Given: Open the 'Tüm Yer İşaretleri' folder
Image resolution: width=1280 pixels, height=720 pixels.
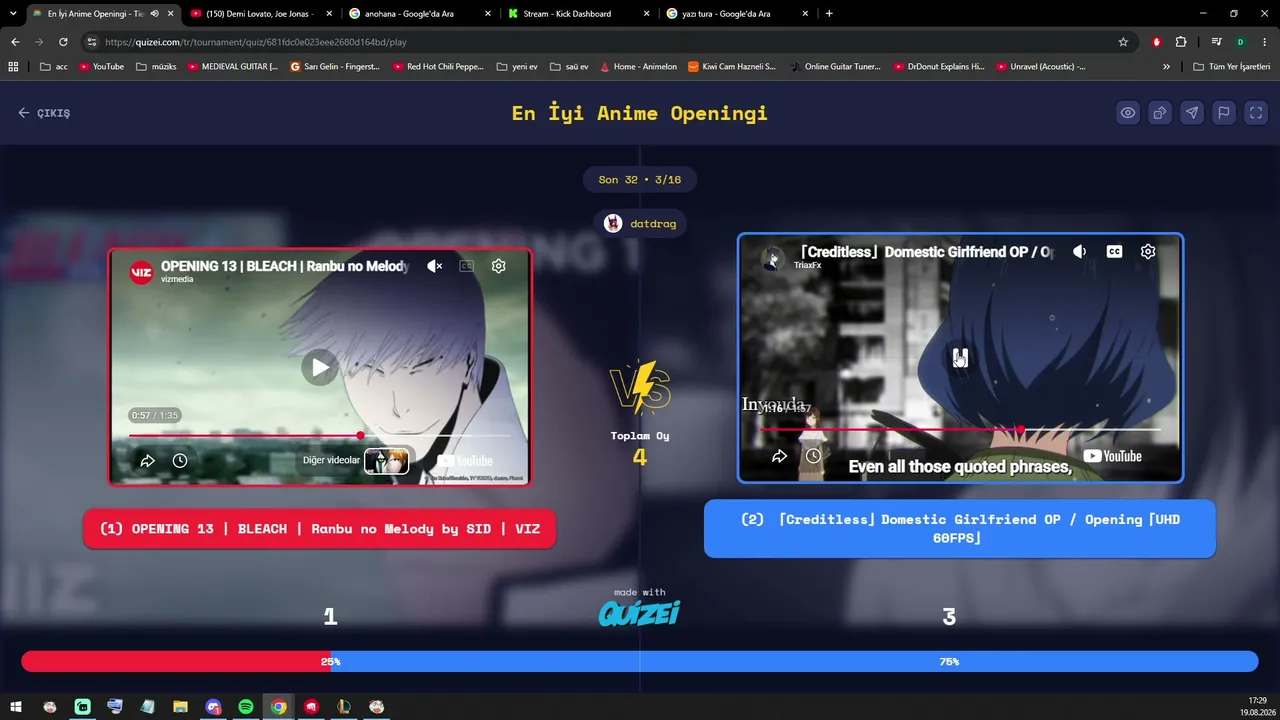Looking at the screenshot, I should coord(1232,67).
